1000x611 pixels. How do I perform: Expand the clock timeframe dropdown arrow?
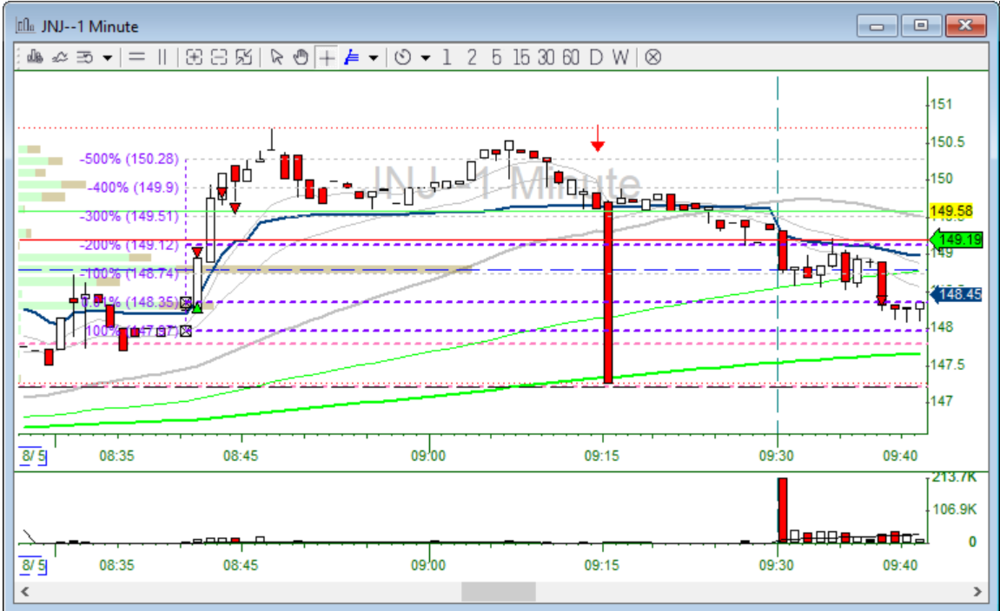click(425, 57)
